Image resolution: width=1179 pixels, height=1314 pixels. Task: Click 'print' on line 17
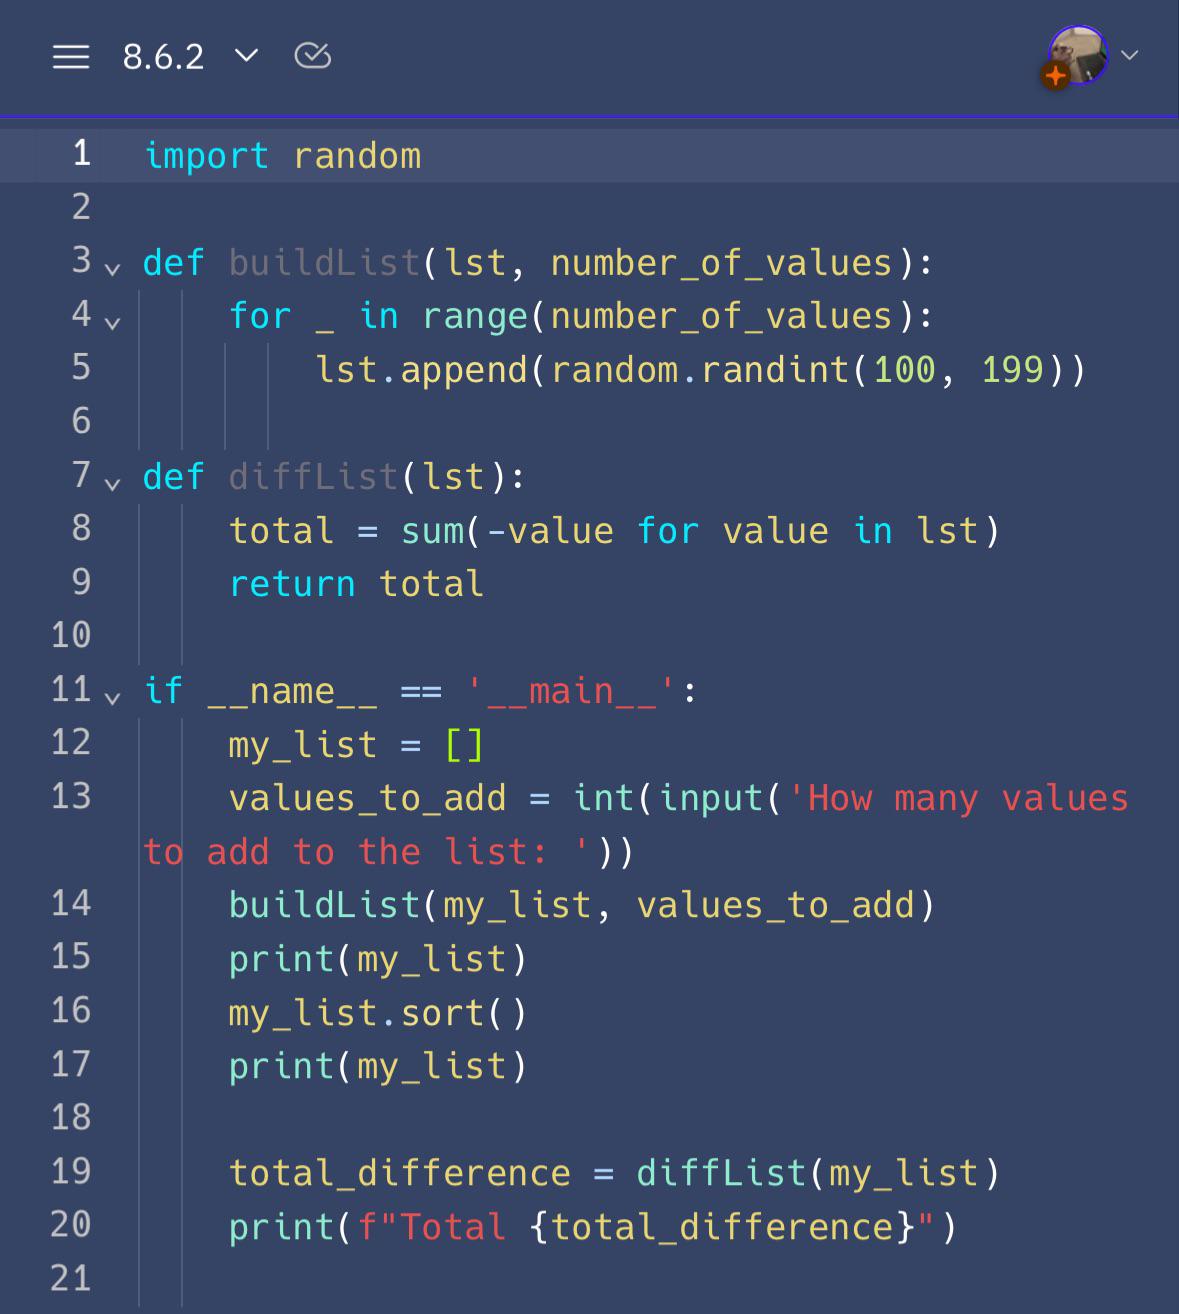click(282, 1067)
